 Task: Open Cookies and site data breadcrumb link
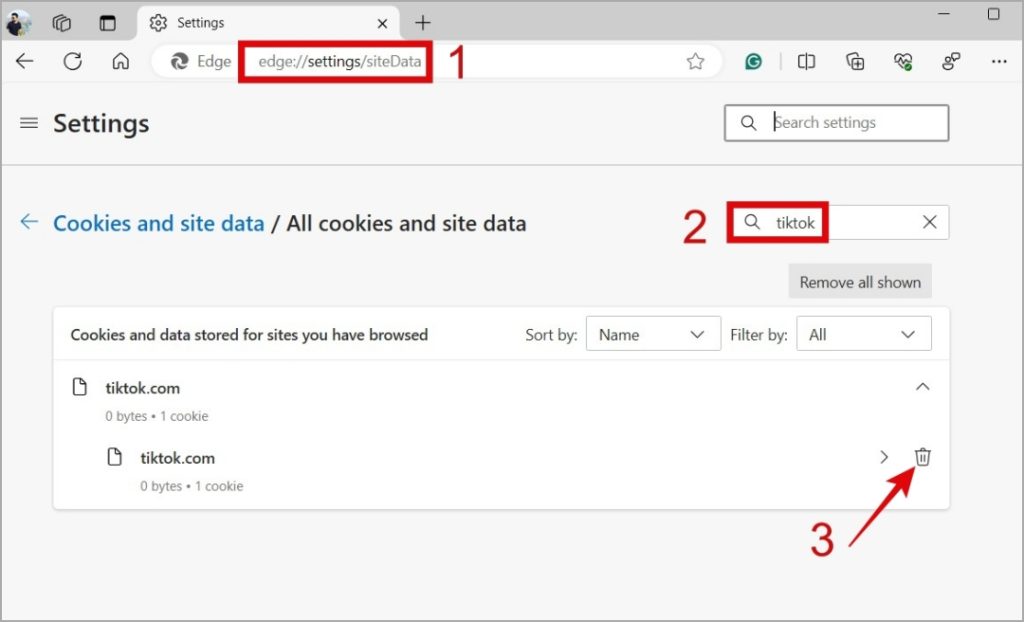click(159, 223)
